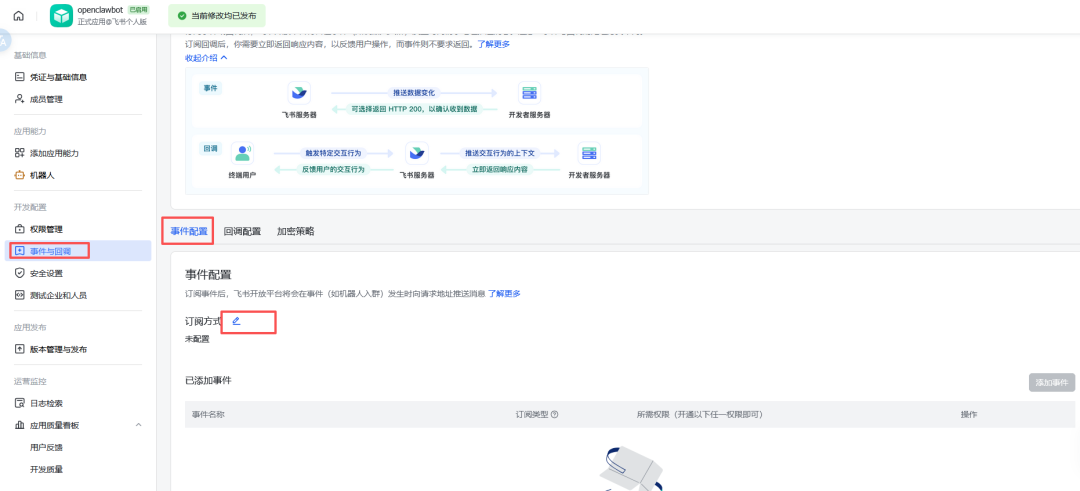
Task: Click 事件名称 column header
Action: coord(208,415)
